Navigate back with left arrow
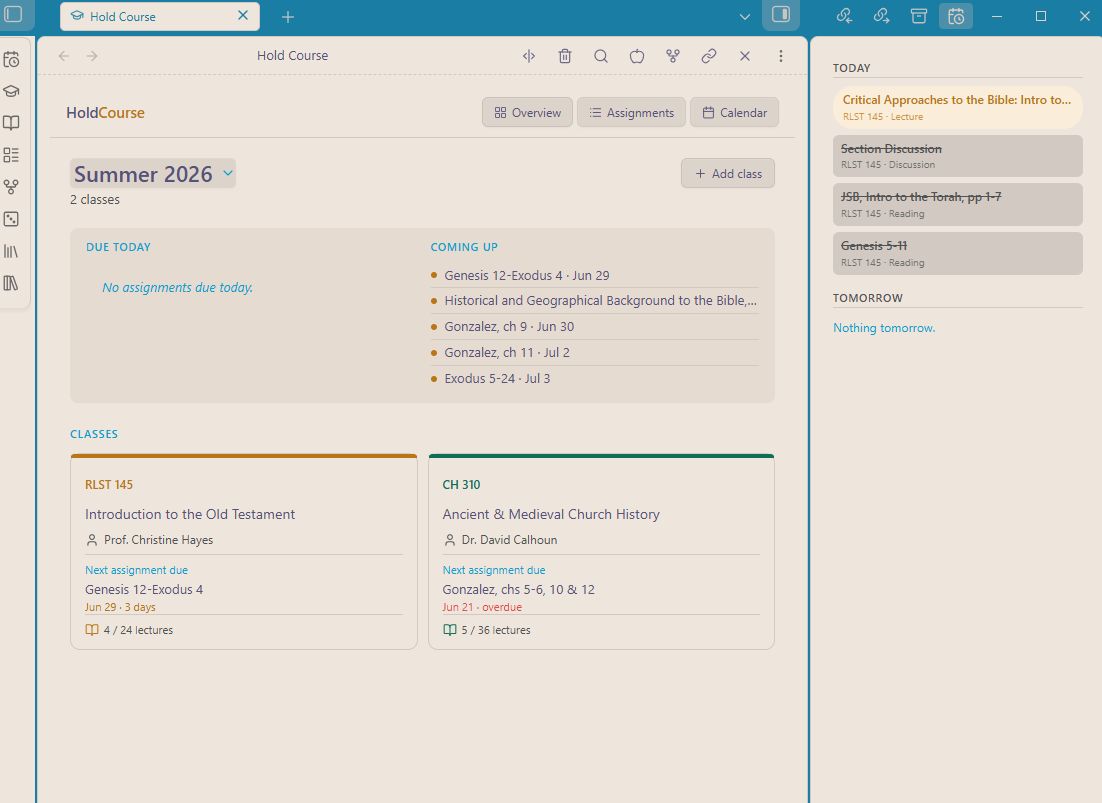The width and height of the screenshot is (1102, 803). (x=64, y=56)
